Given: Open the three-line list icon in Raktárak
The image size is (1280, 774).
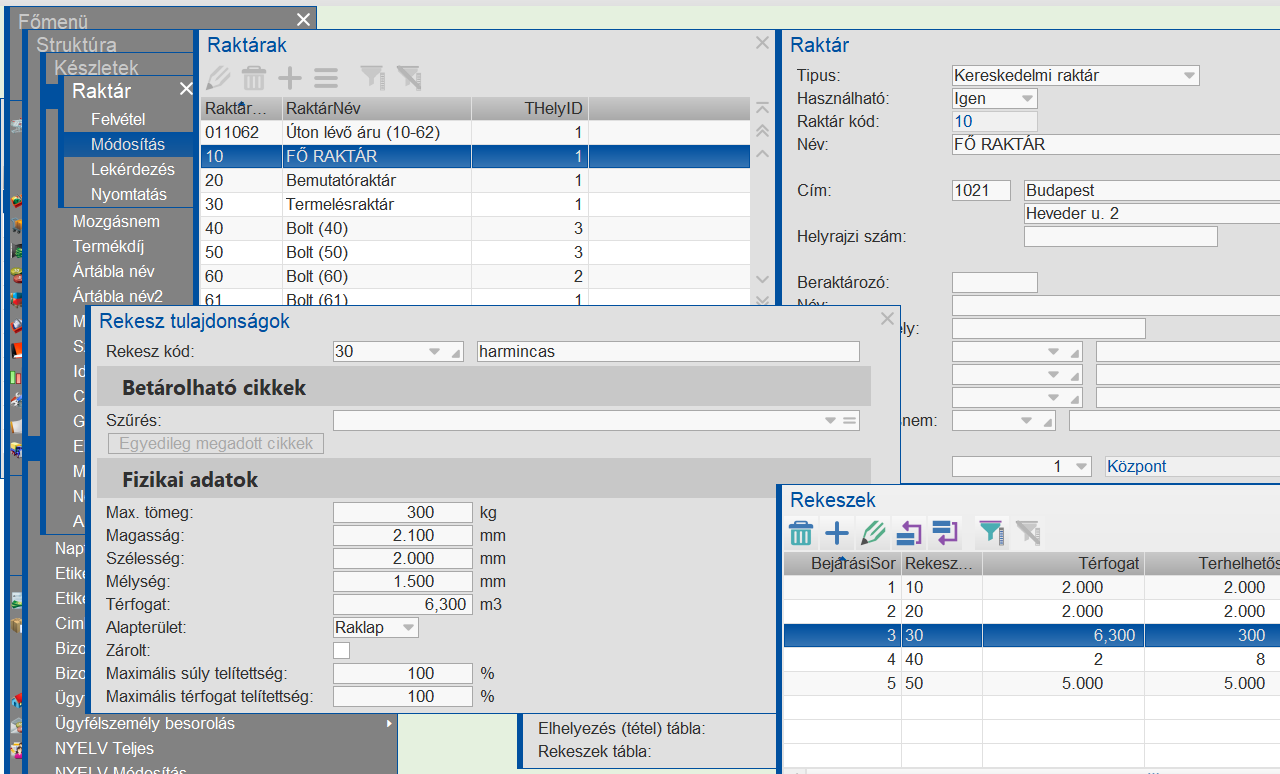Looking at the screenshot, I should [x=325, y=78].
